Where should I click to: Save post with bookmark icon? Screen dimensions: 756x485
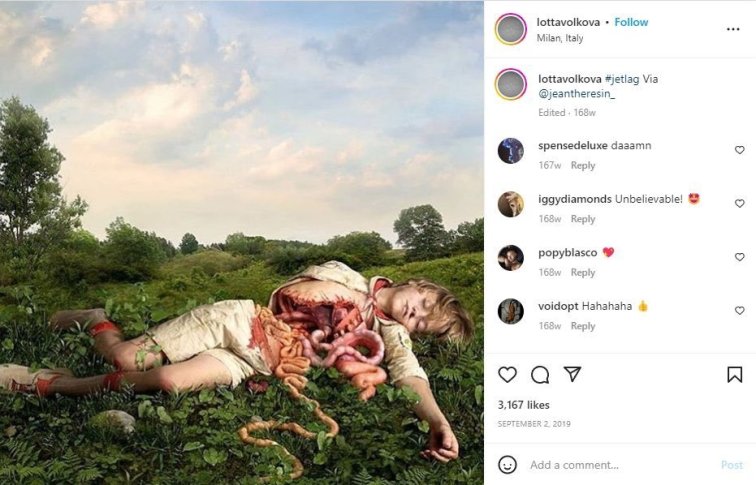click(735, 374)
